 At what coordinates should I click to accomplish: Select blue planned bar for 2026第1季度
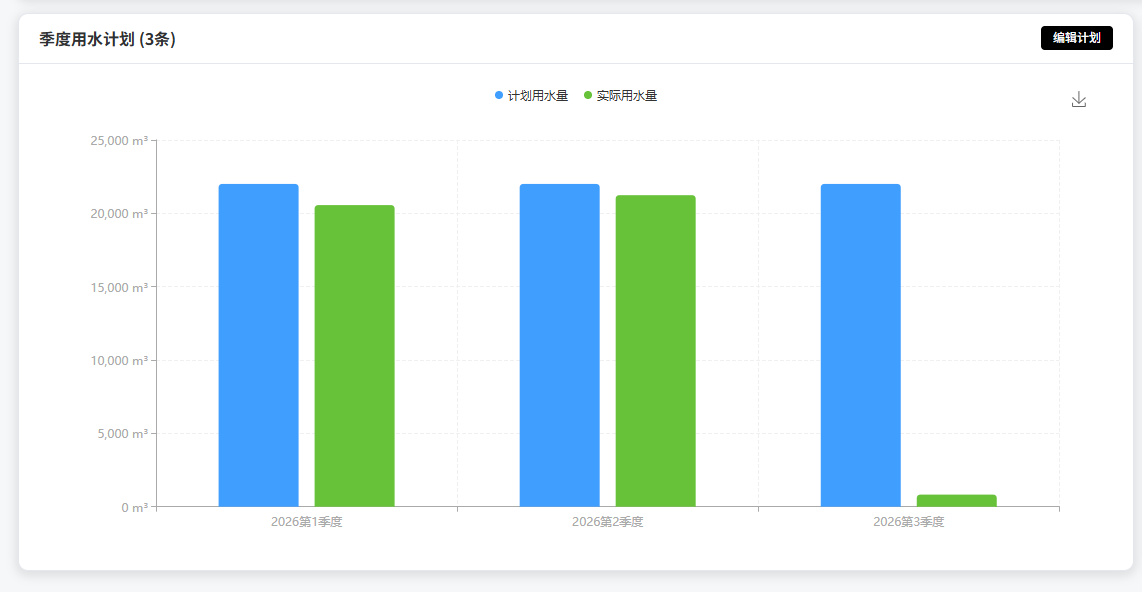coord(259,345)
